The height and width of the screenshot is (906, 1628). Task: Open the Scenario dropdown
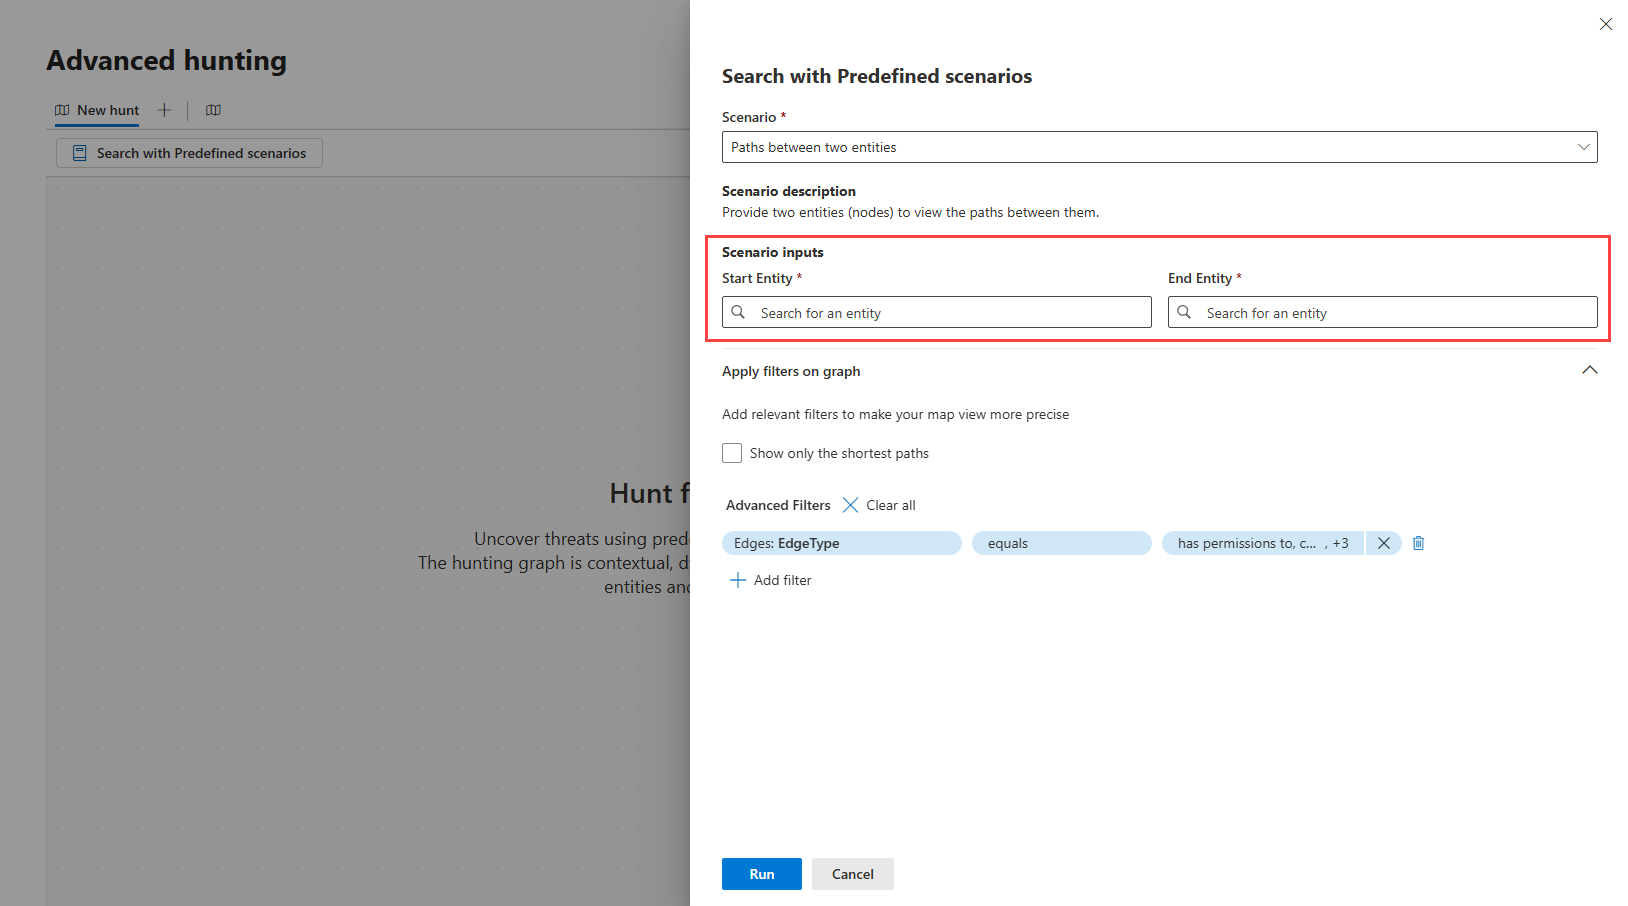point(1159,147)
